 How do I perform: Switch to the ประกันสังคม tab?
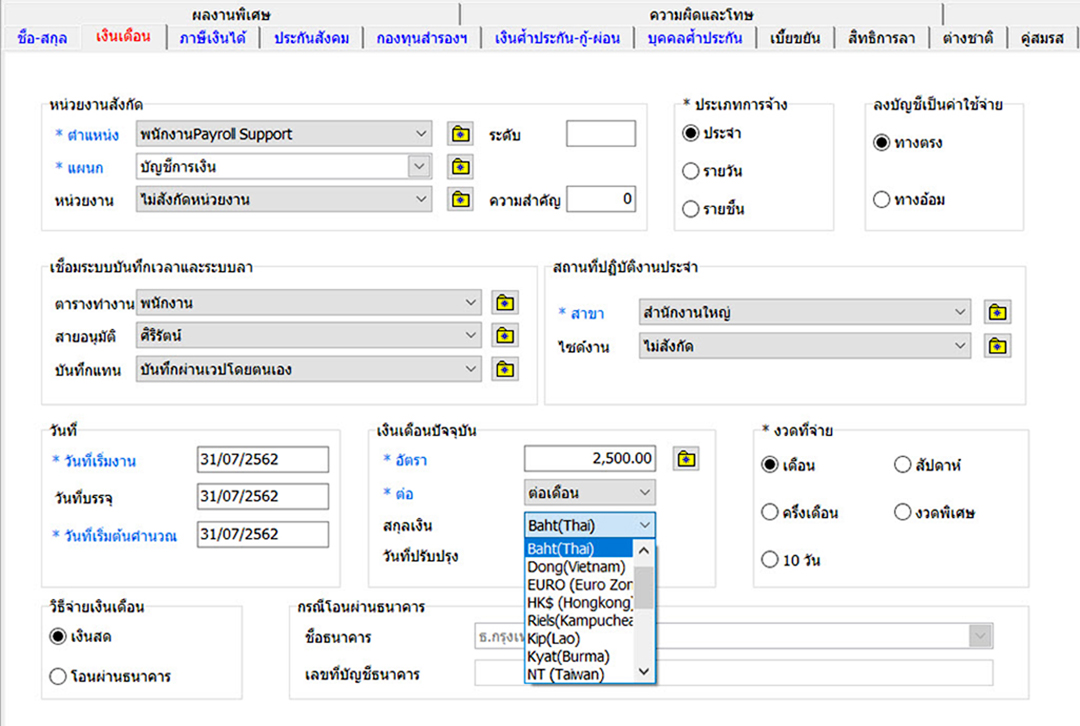[x=311, y=38]
